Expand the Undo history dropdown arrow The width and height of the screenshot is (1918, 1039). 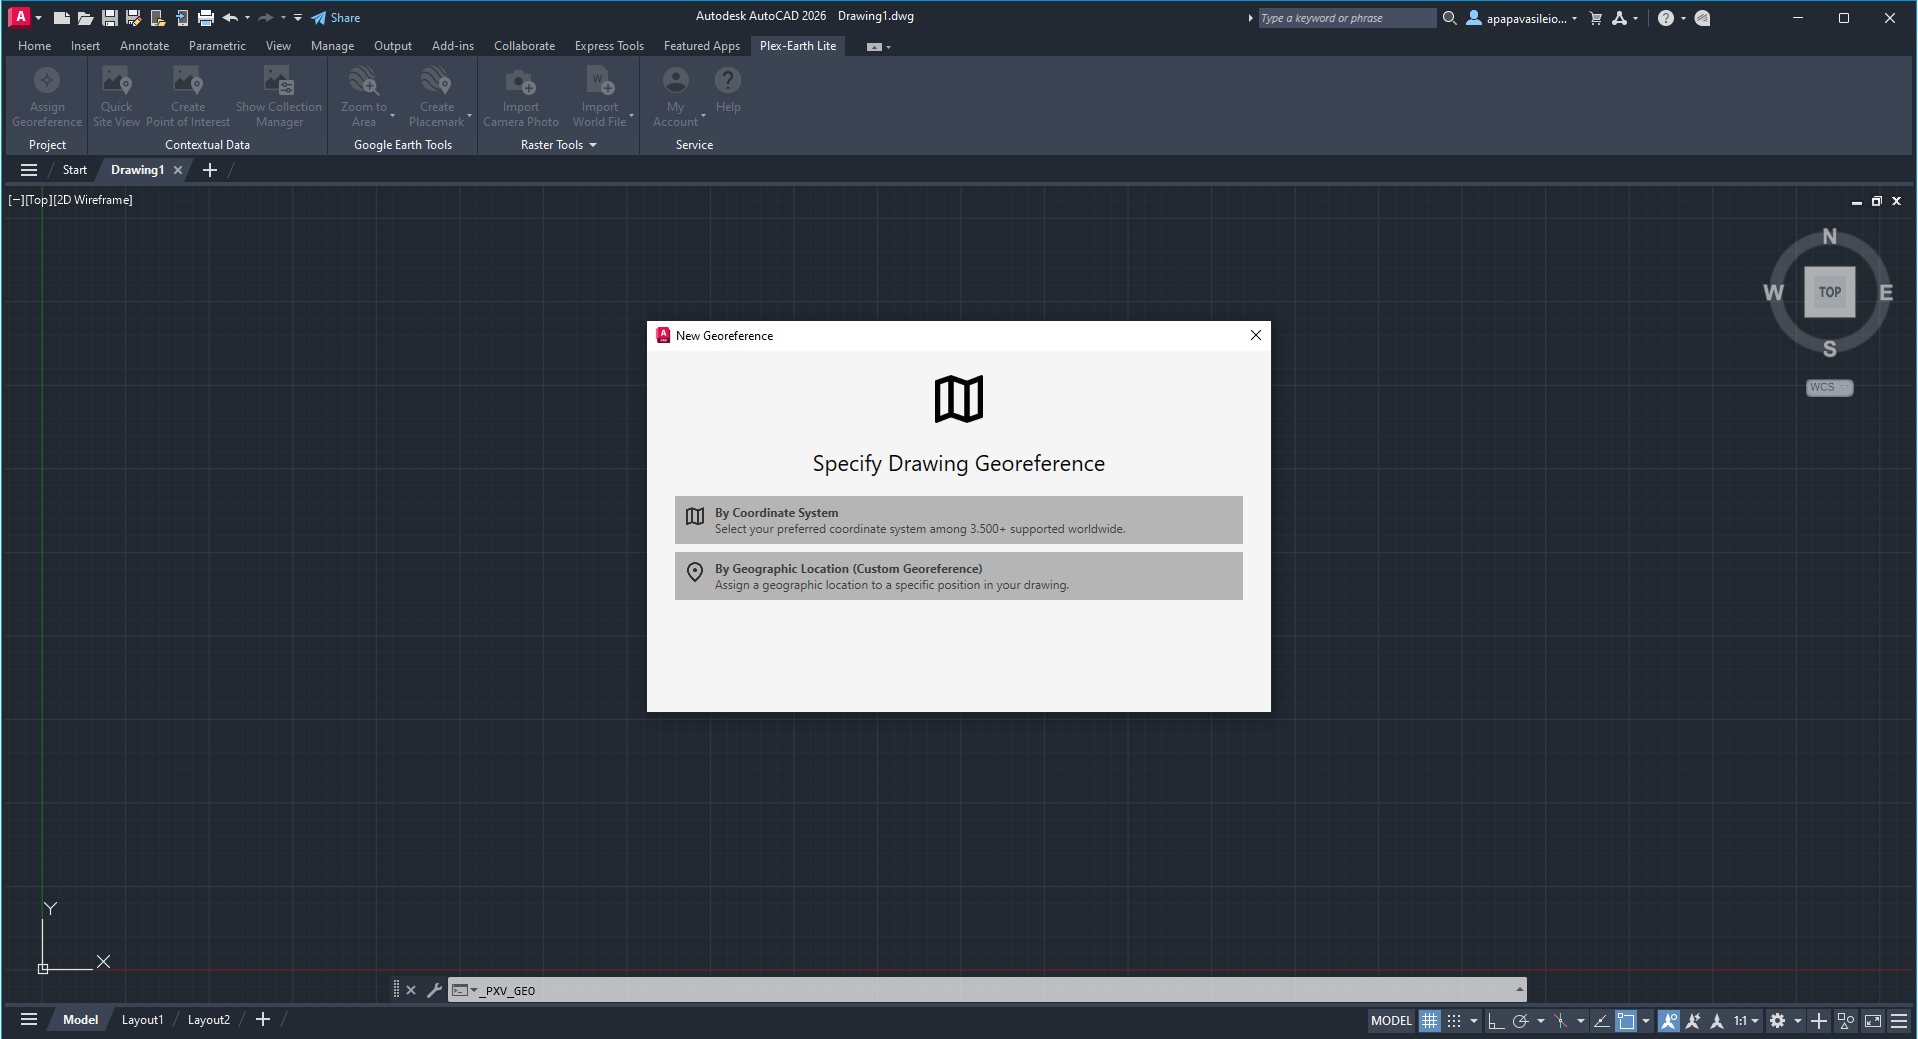247,18
